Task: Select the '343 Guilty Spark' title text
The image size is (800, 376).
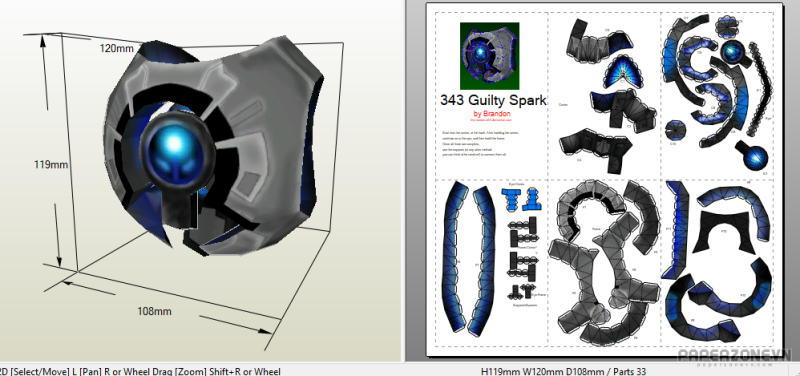Action: coord(492,100)
